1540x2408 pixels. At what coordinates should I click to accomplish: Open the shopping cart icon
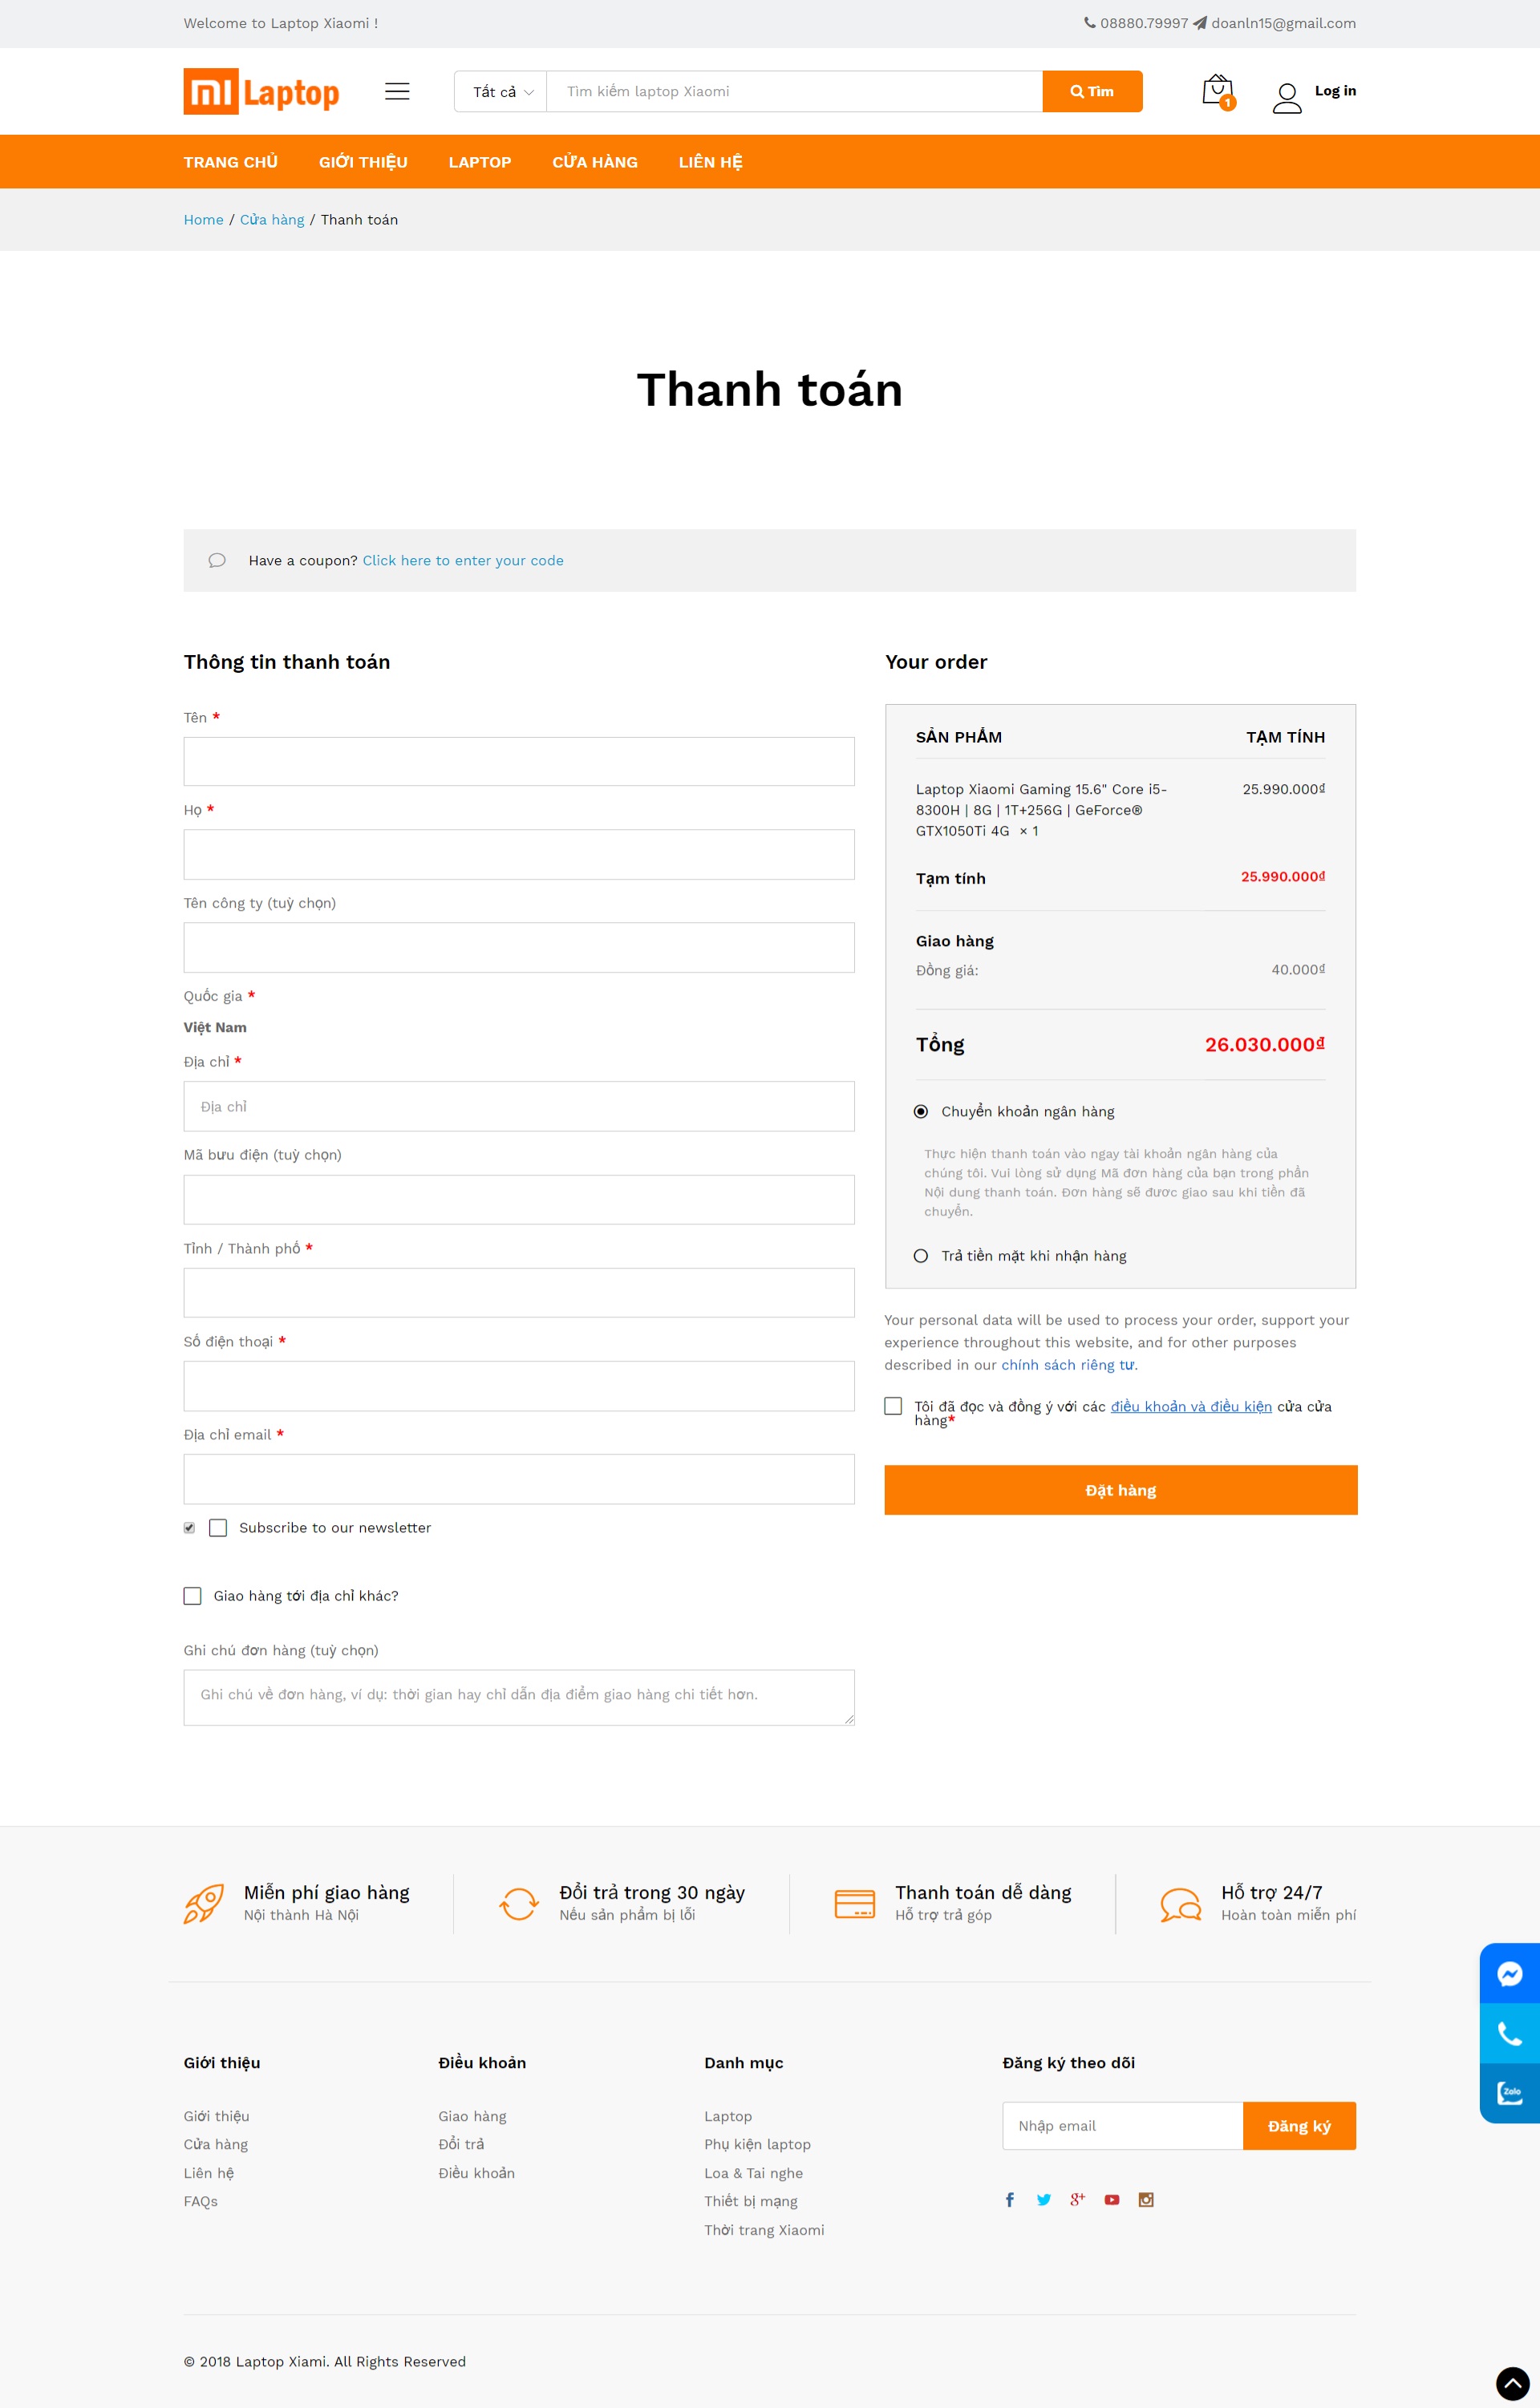tap(1217, 91)
